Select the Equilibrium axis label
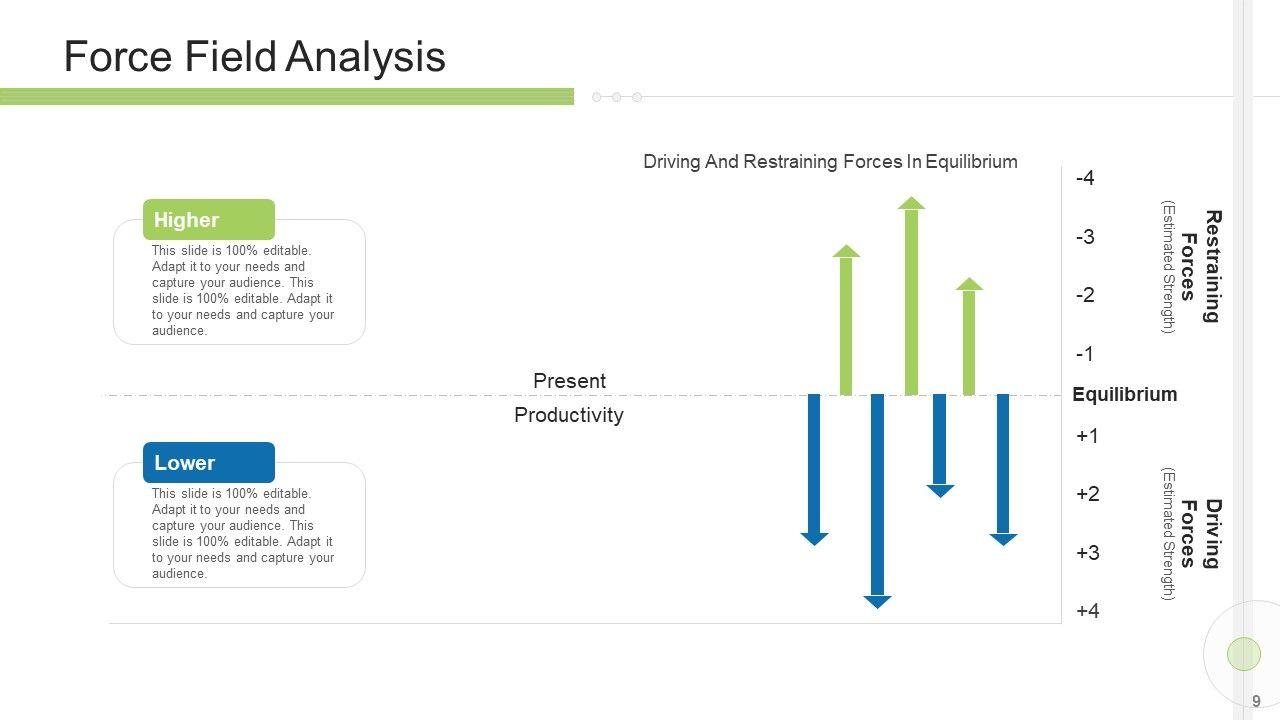 1124,394
